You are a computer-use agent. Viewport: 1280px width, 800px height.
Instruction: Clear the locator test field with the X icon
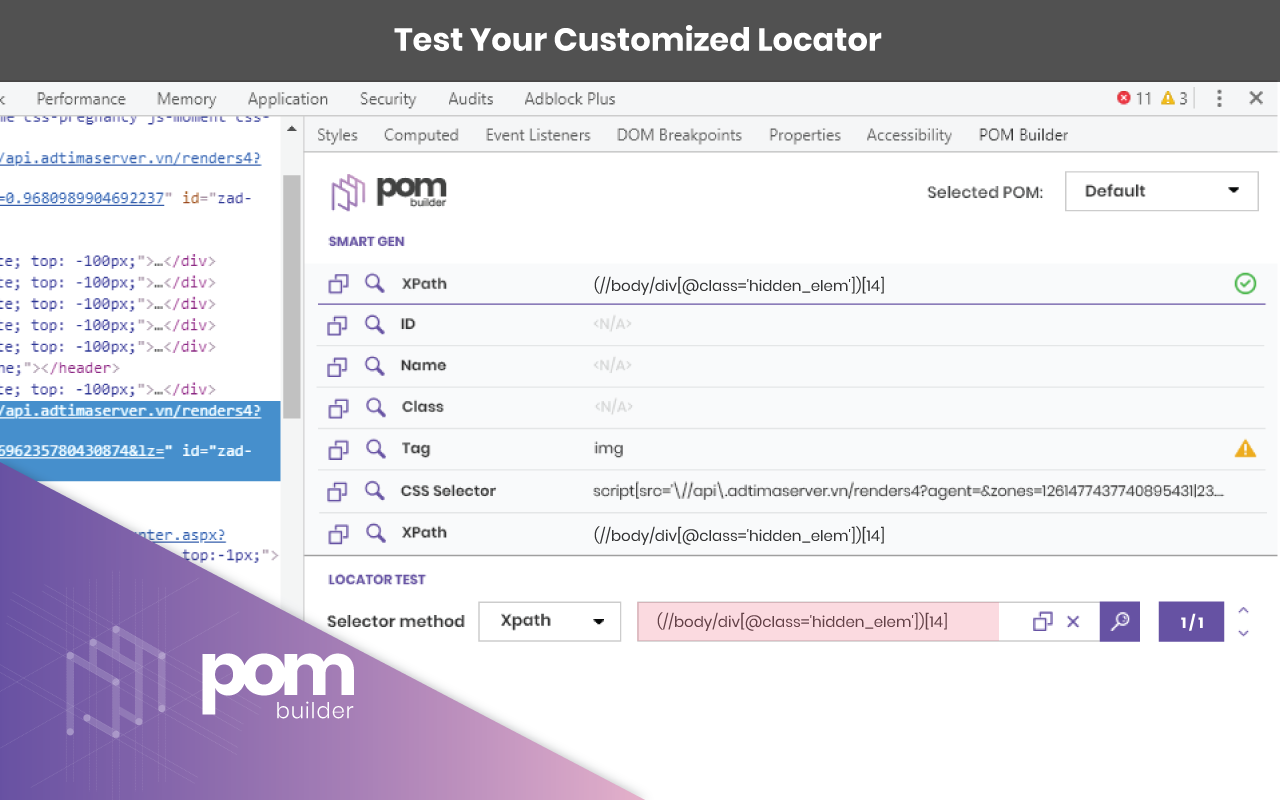(x=1073, y=621)
